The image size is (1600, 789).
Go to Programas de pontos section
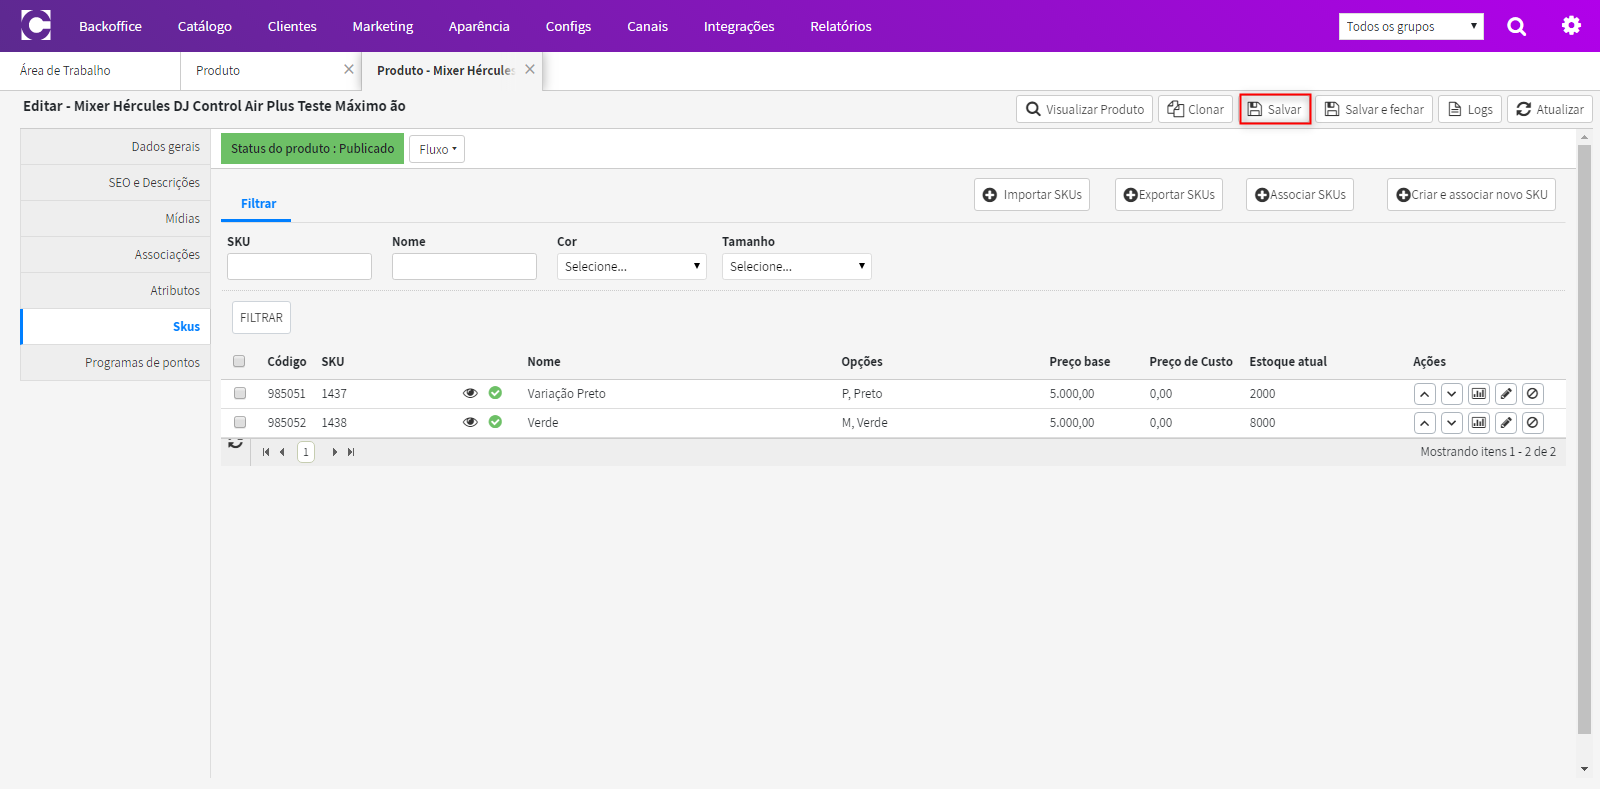point(115,363)
